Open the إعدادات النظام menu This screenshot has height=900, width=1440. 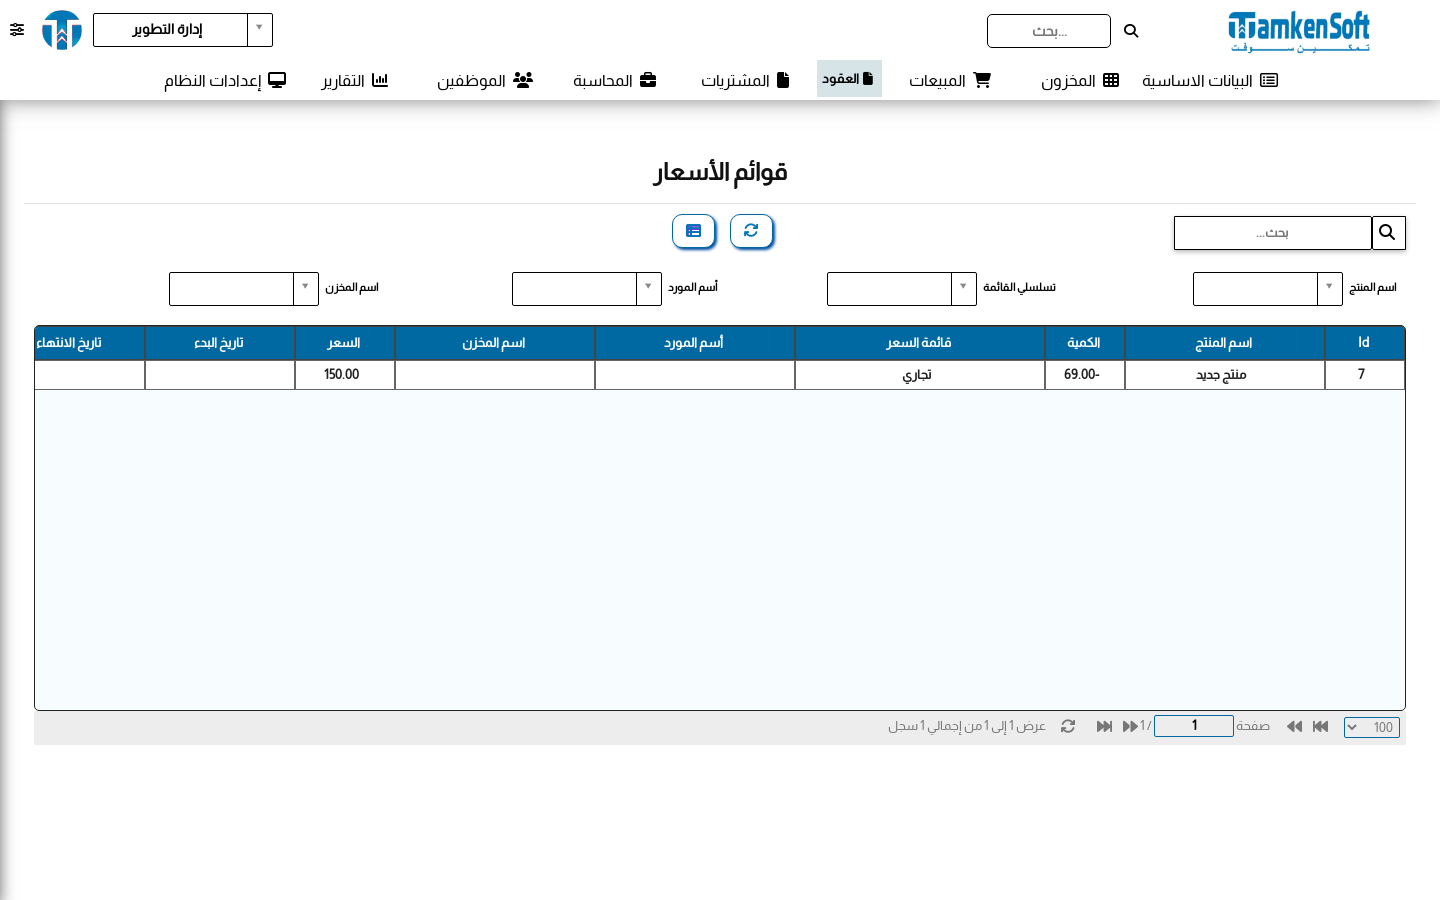225,80
